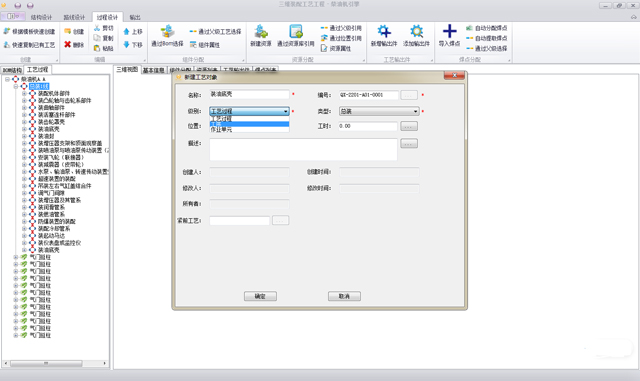
Task: Open 资源属性 from the ribbon
Action: pyautogui.click(x=336, y=48)
